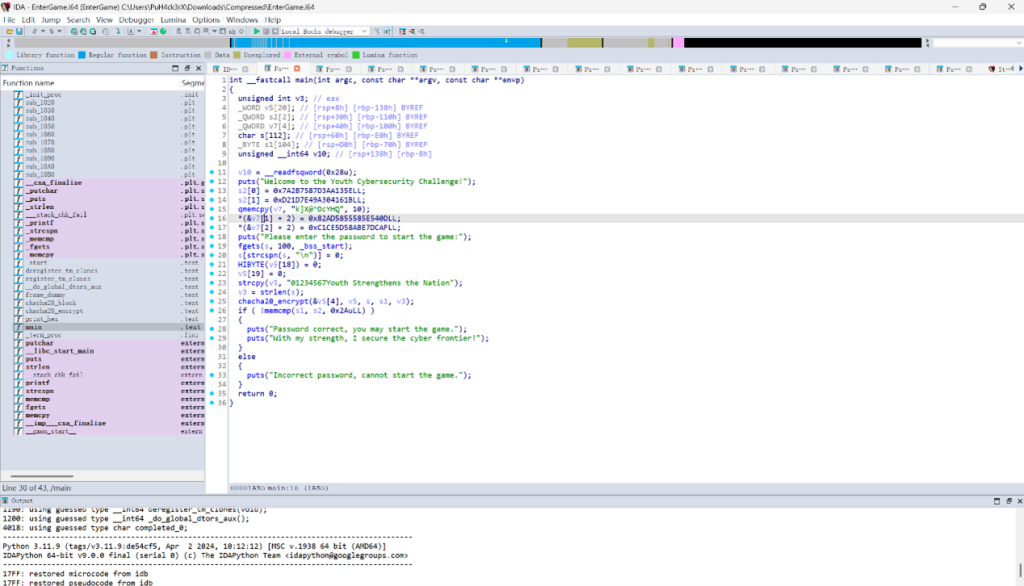Screen dimensions: 1024x586
Task: Toggle breakpoint dot on line 12 puts
Action: [212, 181]
